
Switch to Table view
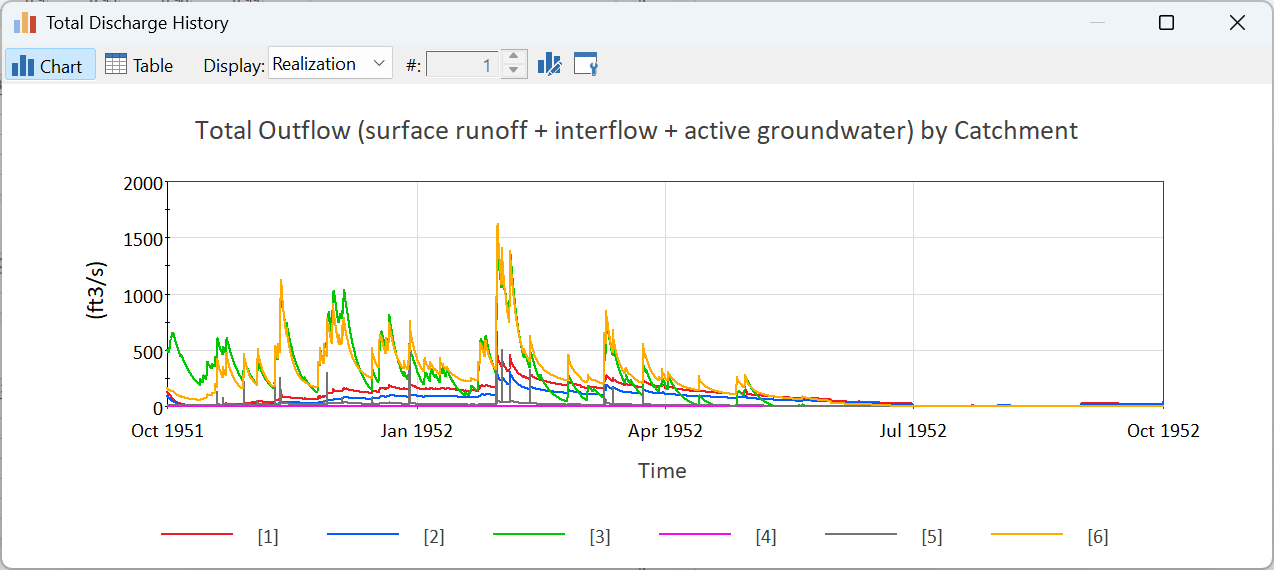[139, 65]
